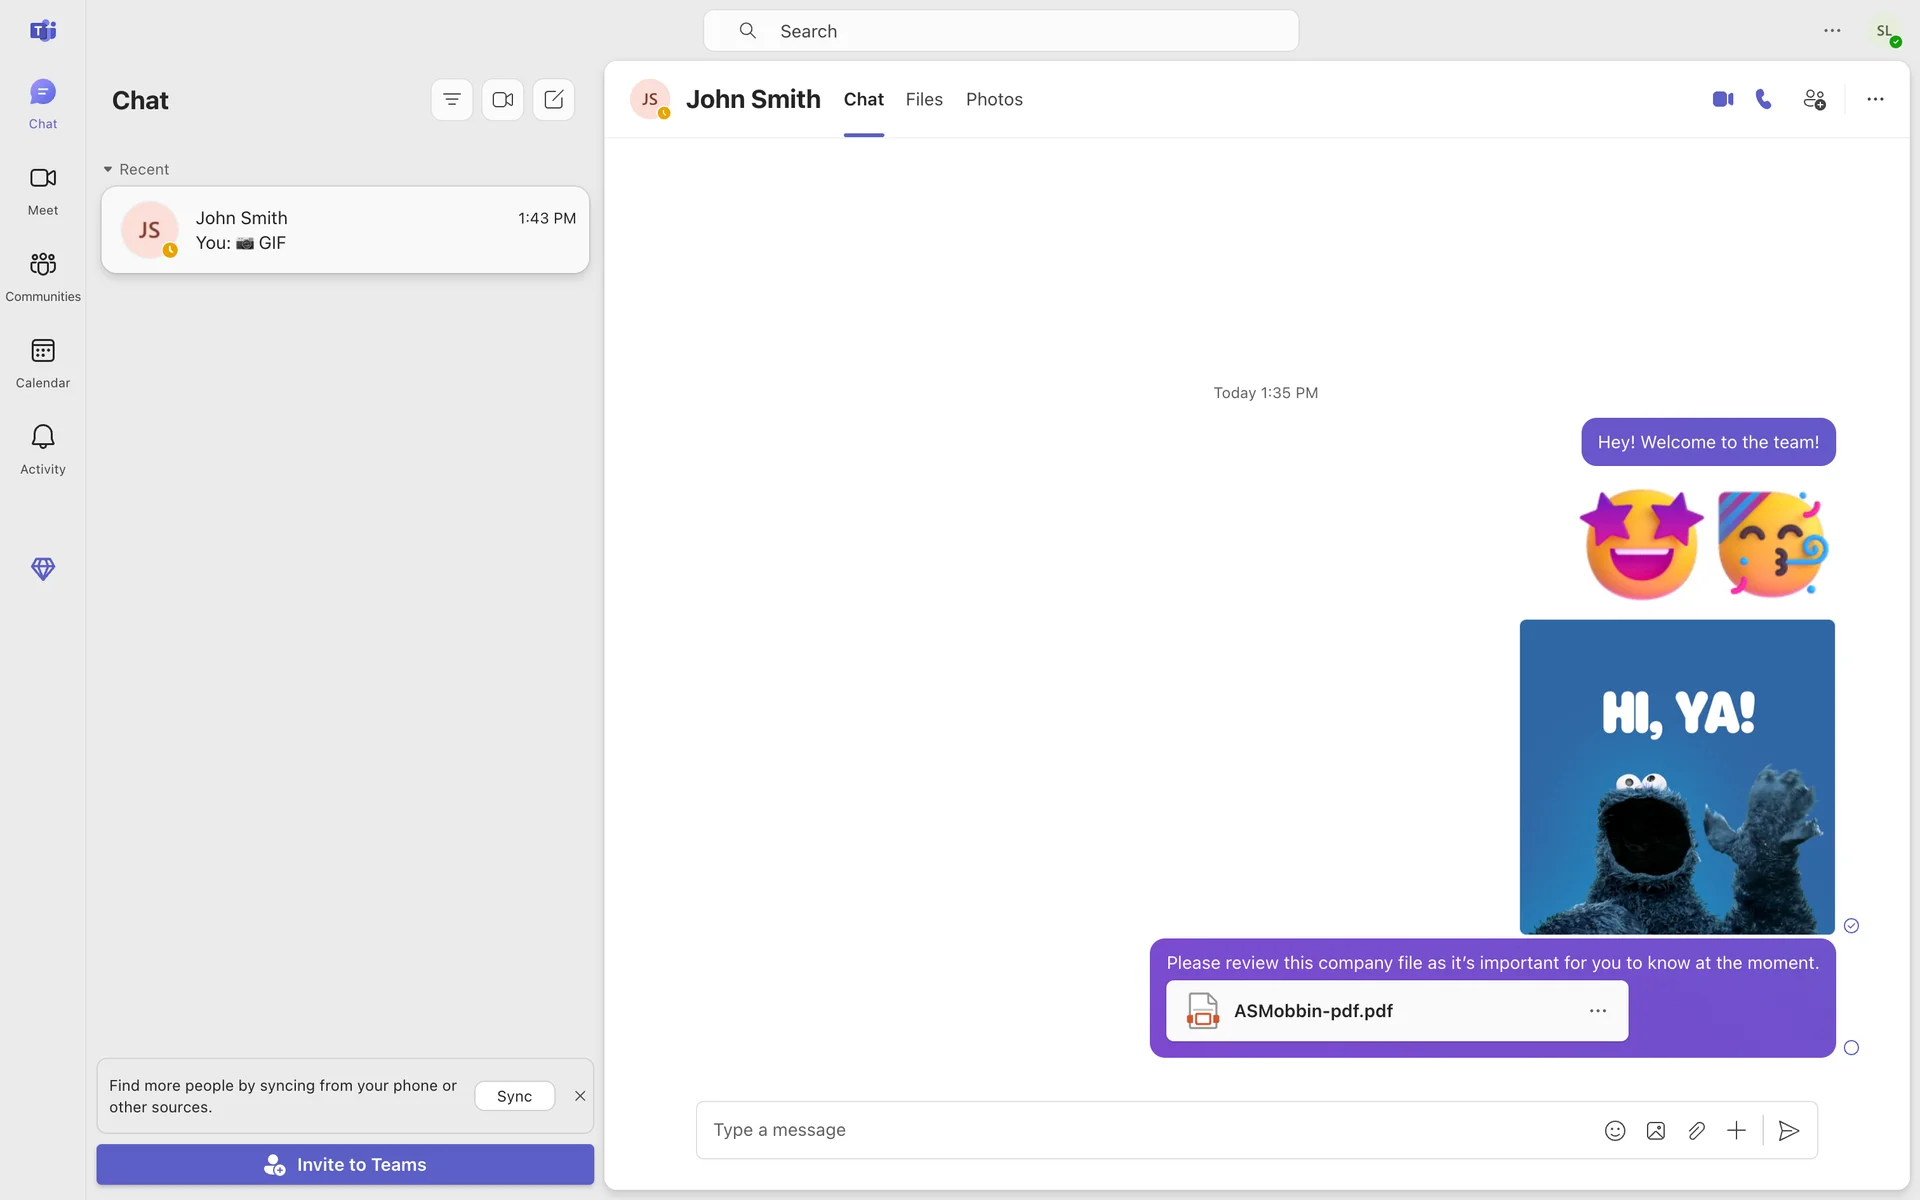Switch to the Photos tab
This screenshot has width=1920, height=1200.
pyautogui.click(x=994, y=99)
